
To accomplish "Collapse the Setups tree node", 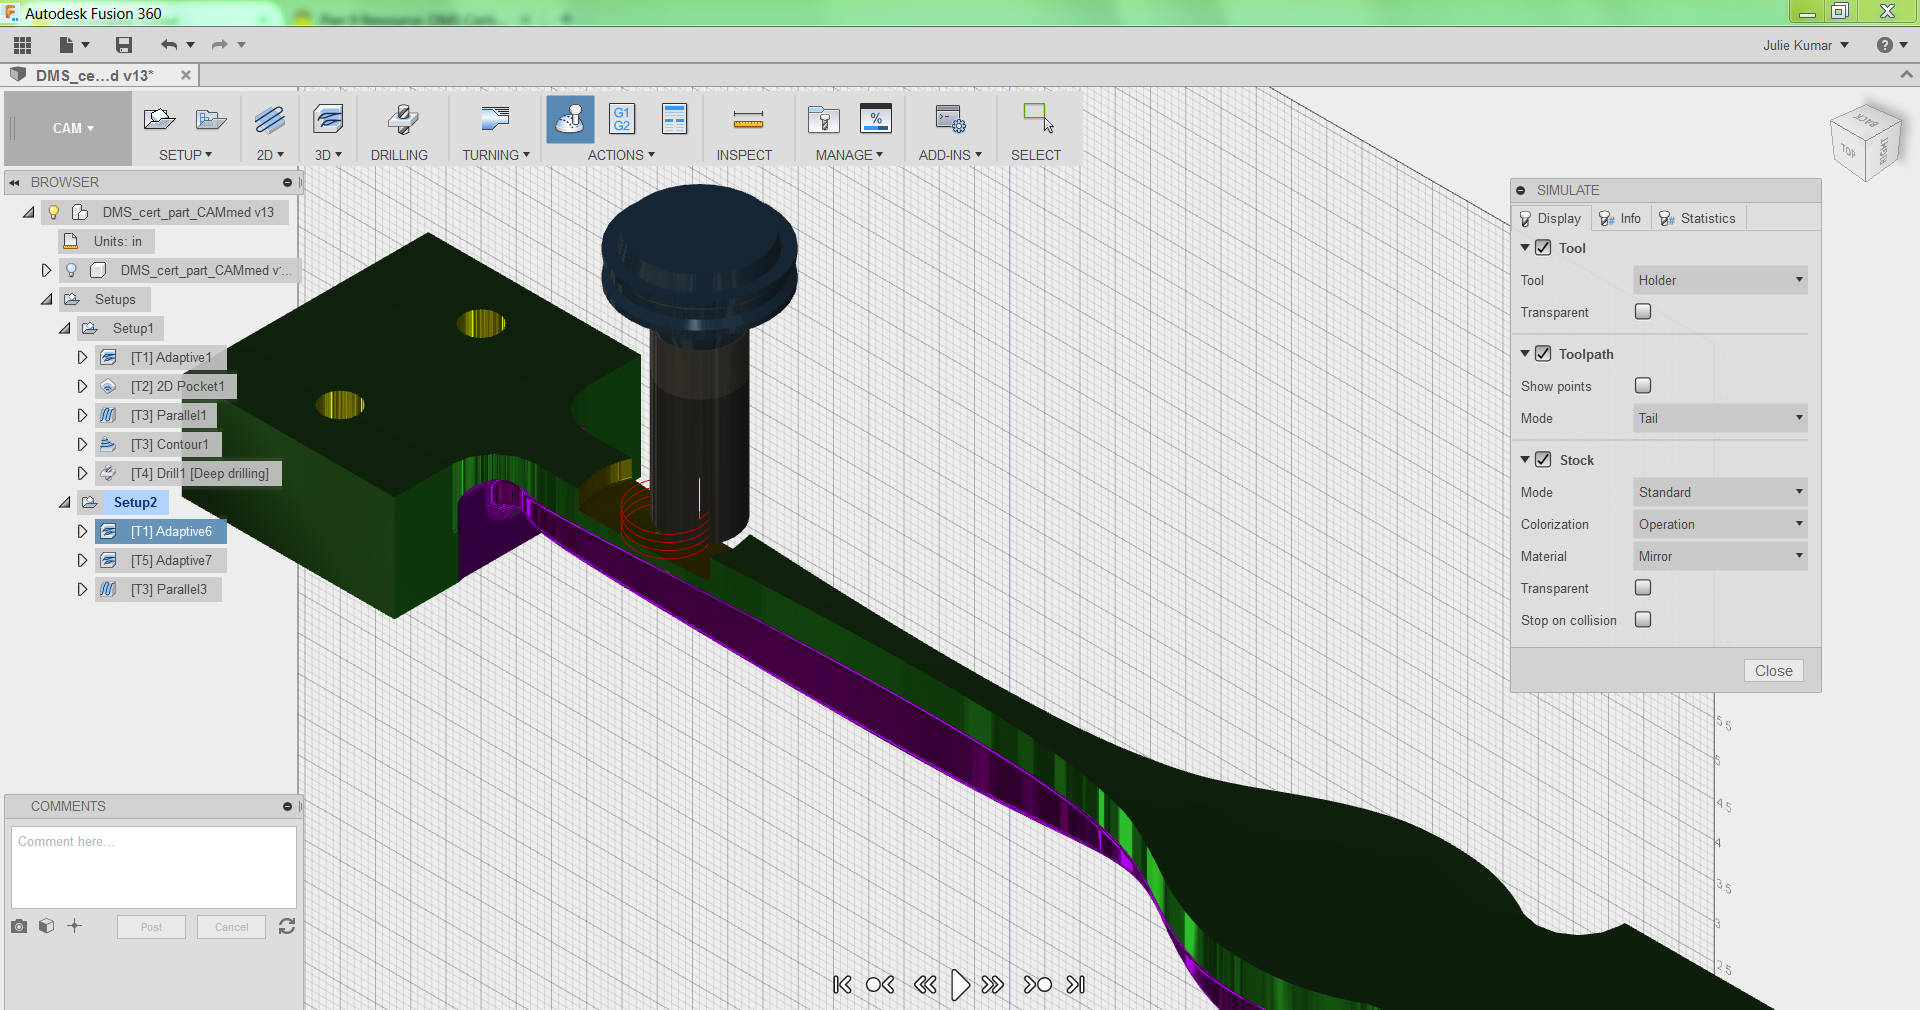I will pos(47,299).
